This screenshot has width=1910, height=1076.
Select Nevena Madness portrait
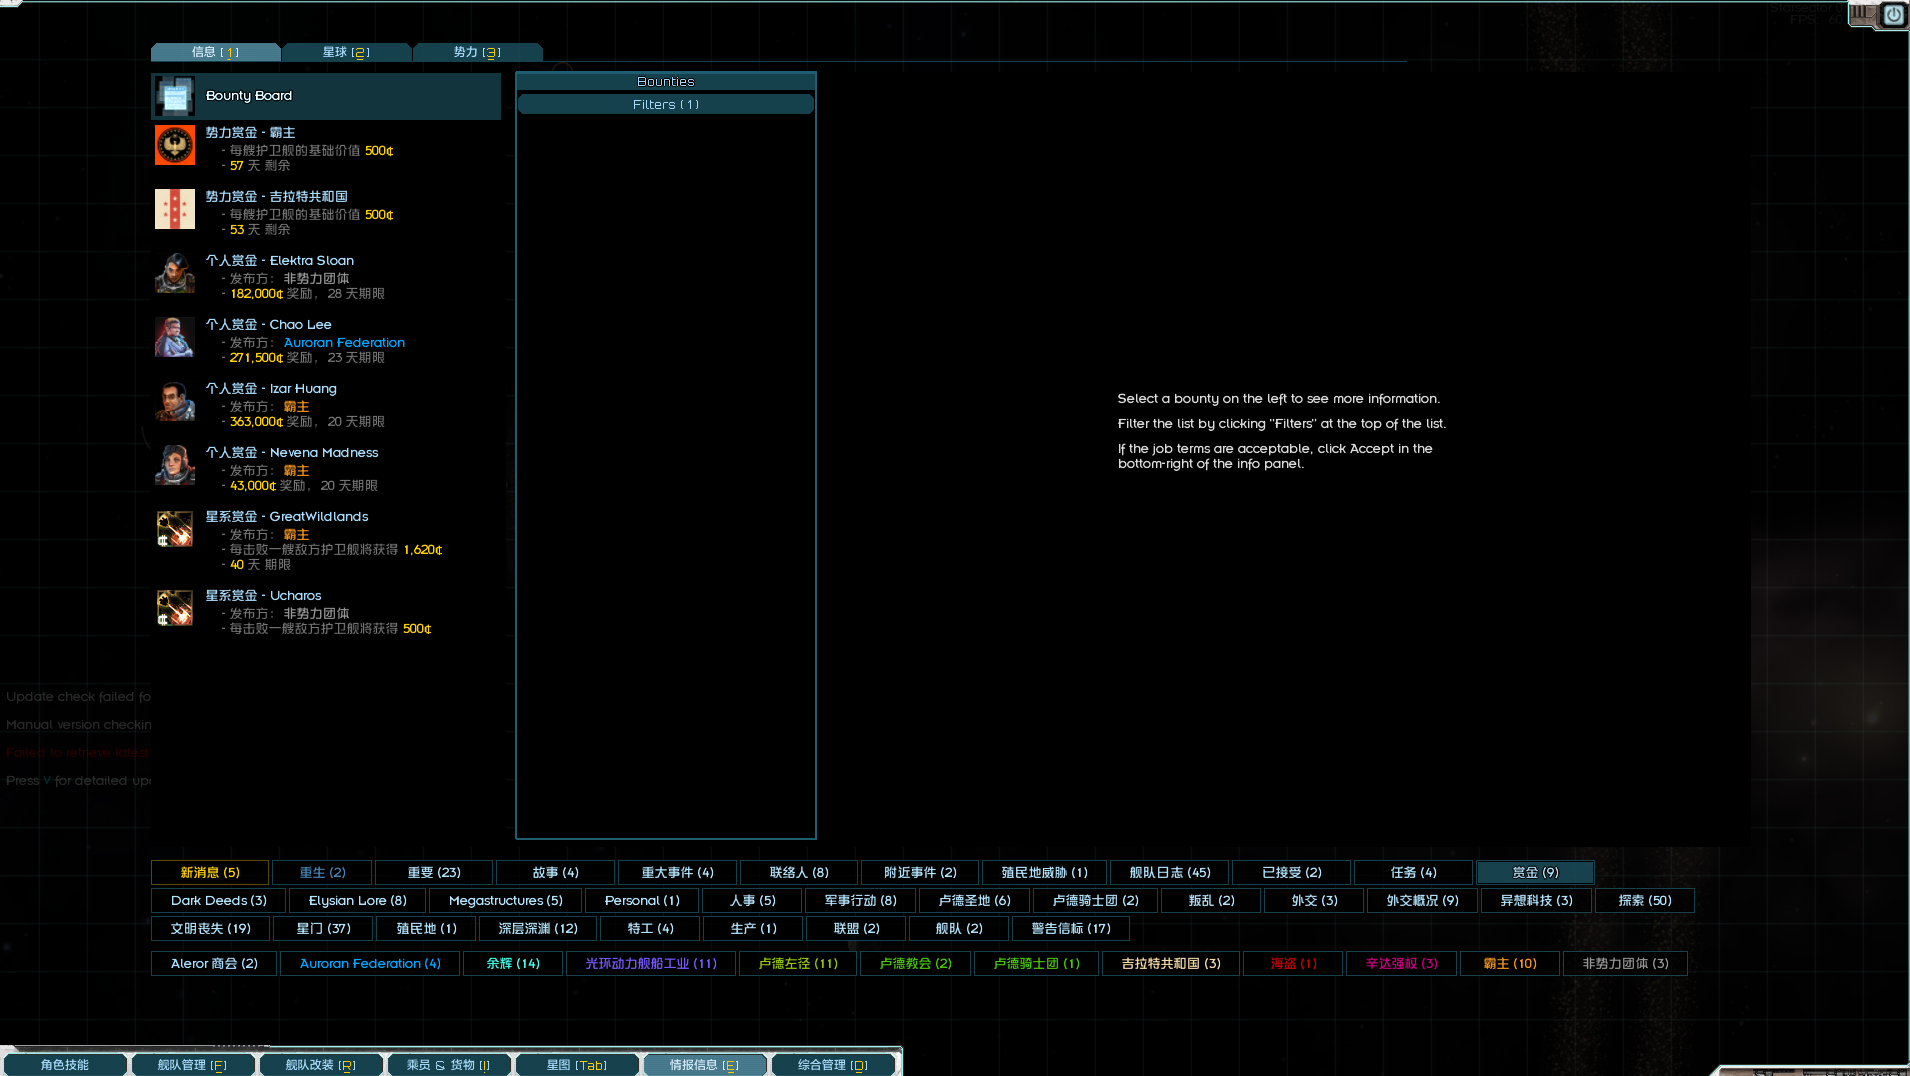pos(175,466)
